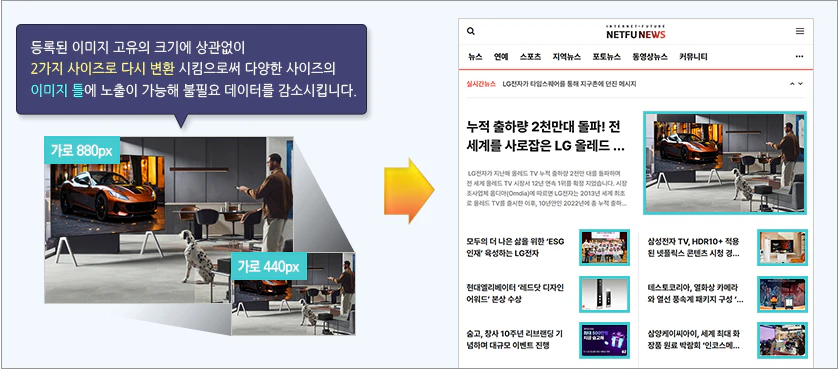
Task: Click thumbnail beside 삼성전자 TV HDR10+ article
Action: (782, 248)
